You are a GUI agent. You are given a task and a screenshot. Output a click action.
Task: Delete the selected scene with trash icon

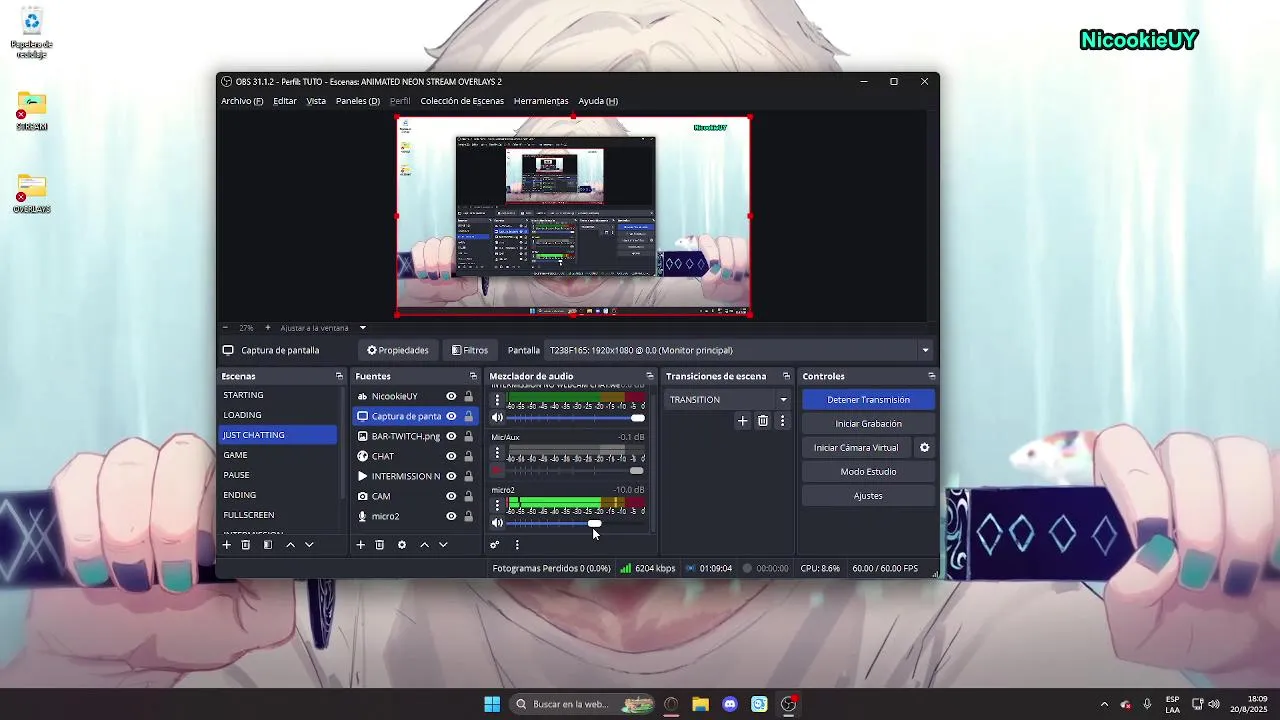246,545
